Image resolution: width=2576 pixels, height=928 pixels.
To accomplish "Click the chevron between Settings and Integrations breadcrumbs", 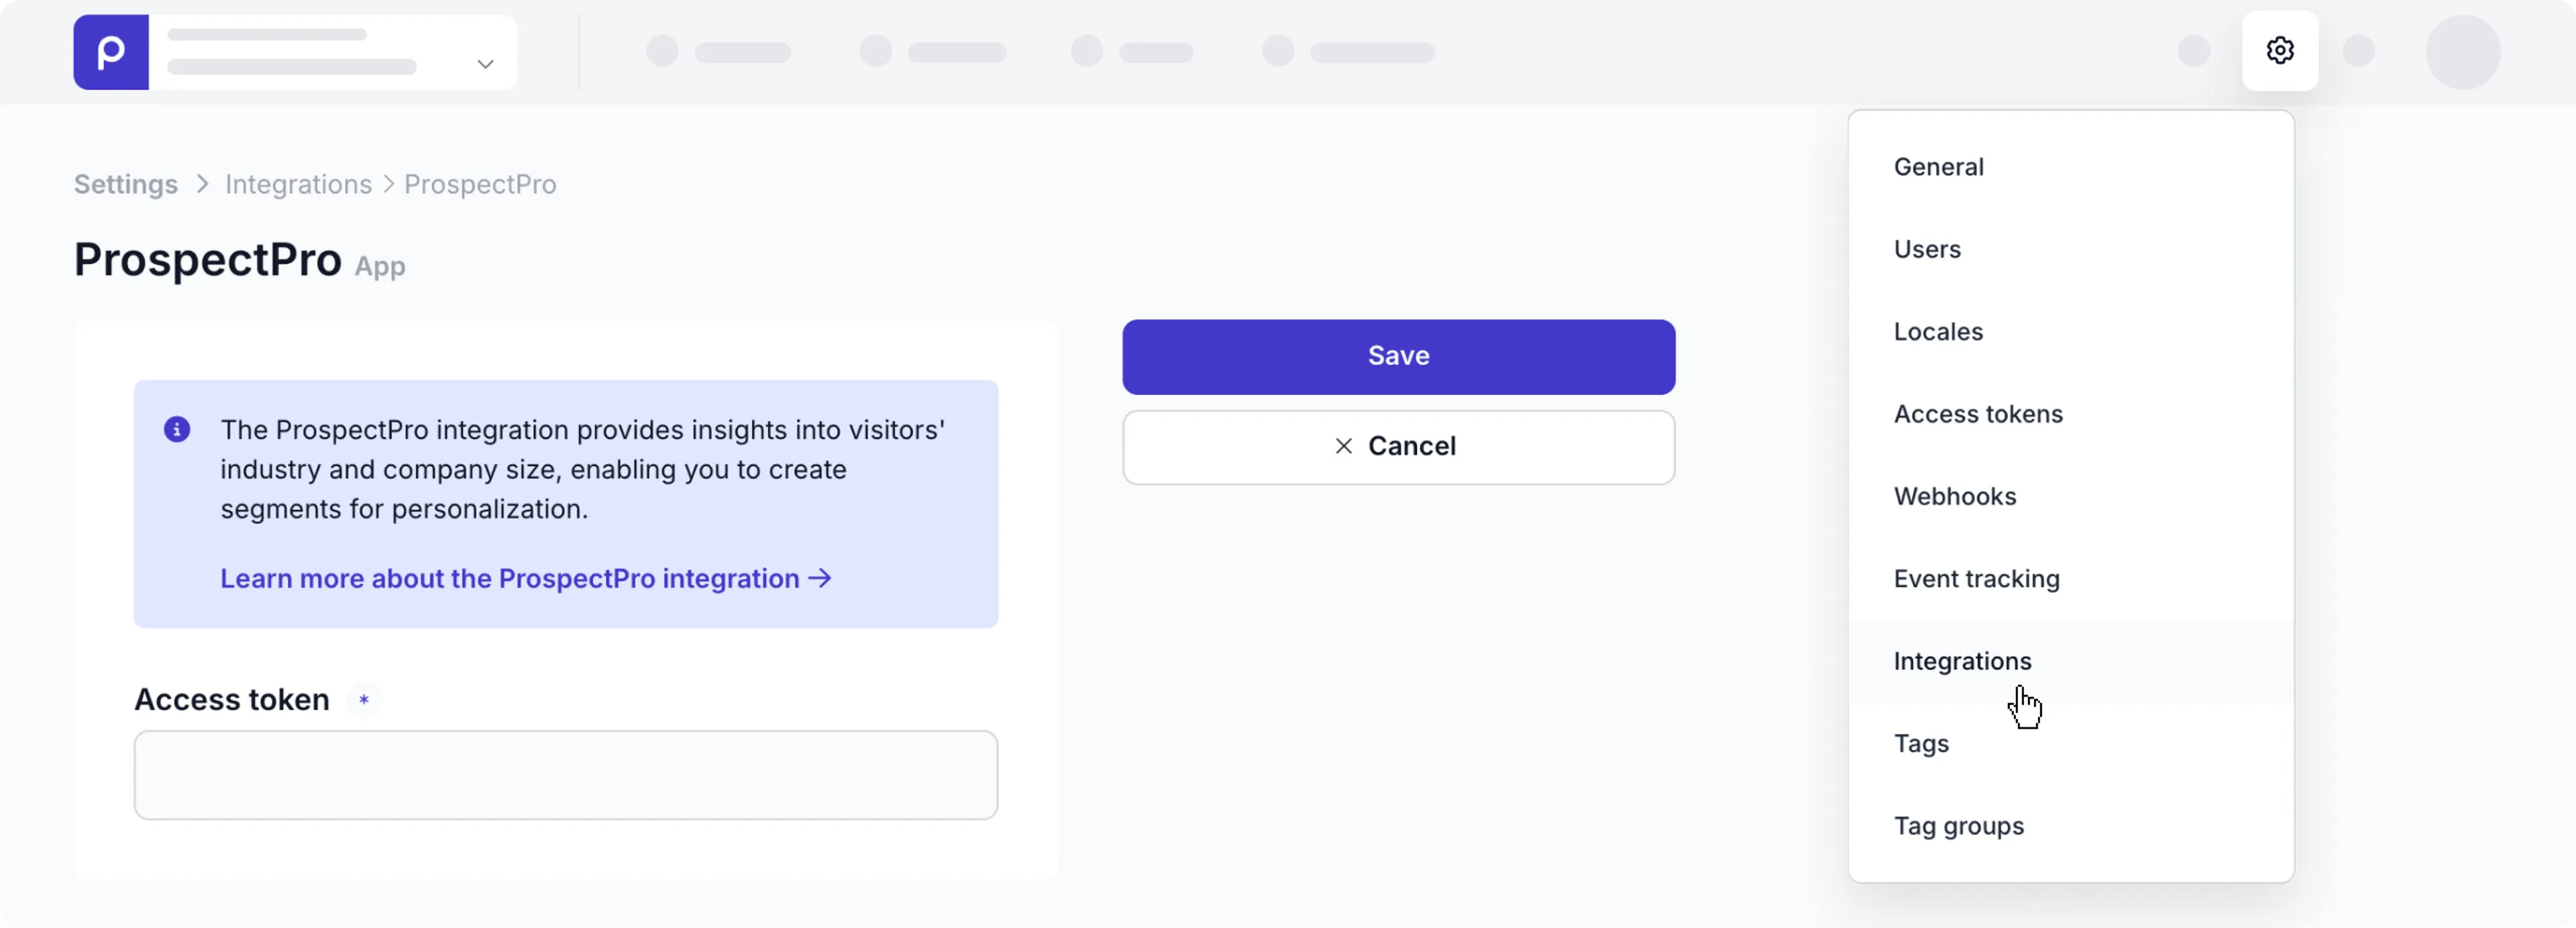I will click(x=201, y=184).
